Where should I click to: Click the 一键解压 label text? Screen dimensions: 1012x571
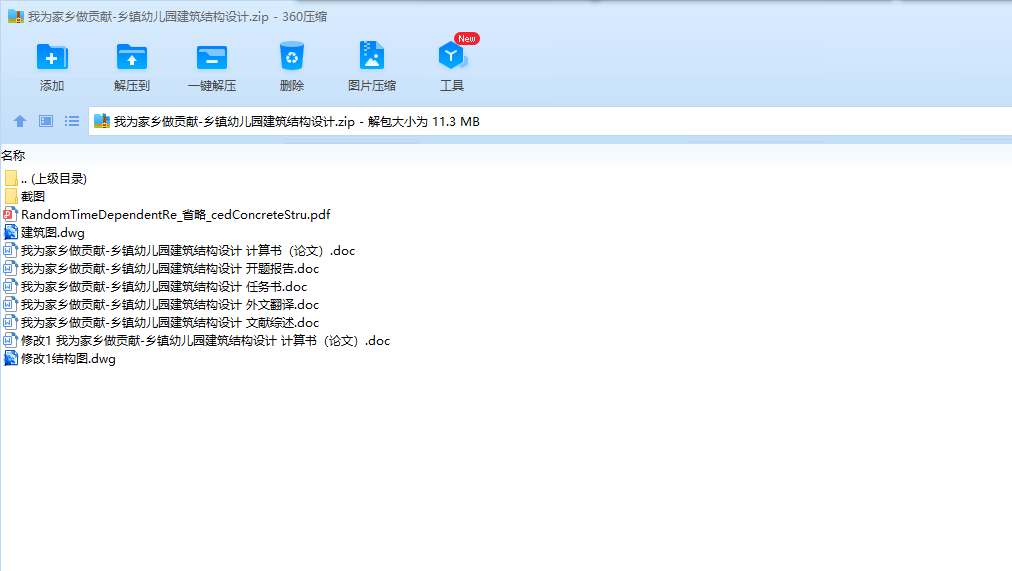tap(212, 86)
